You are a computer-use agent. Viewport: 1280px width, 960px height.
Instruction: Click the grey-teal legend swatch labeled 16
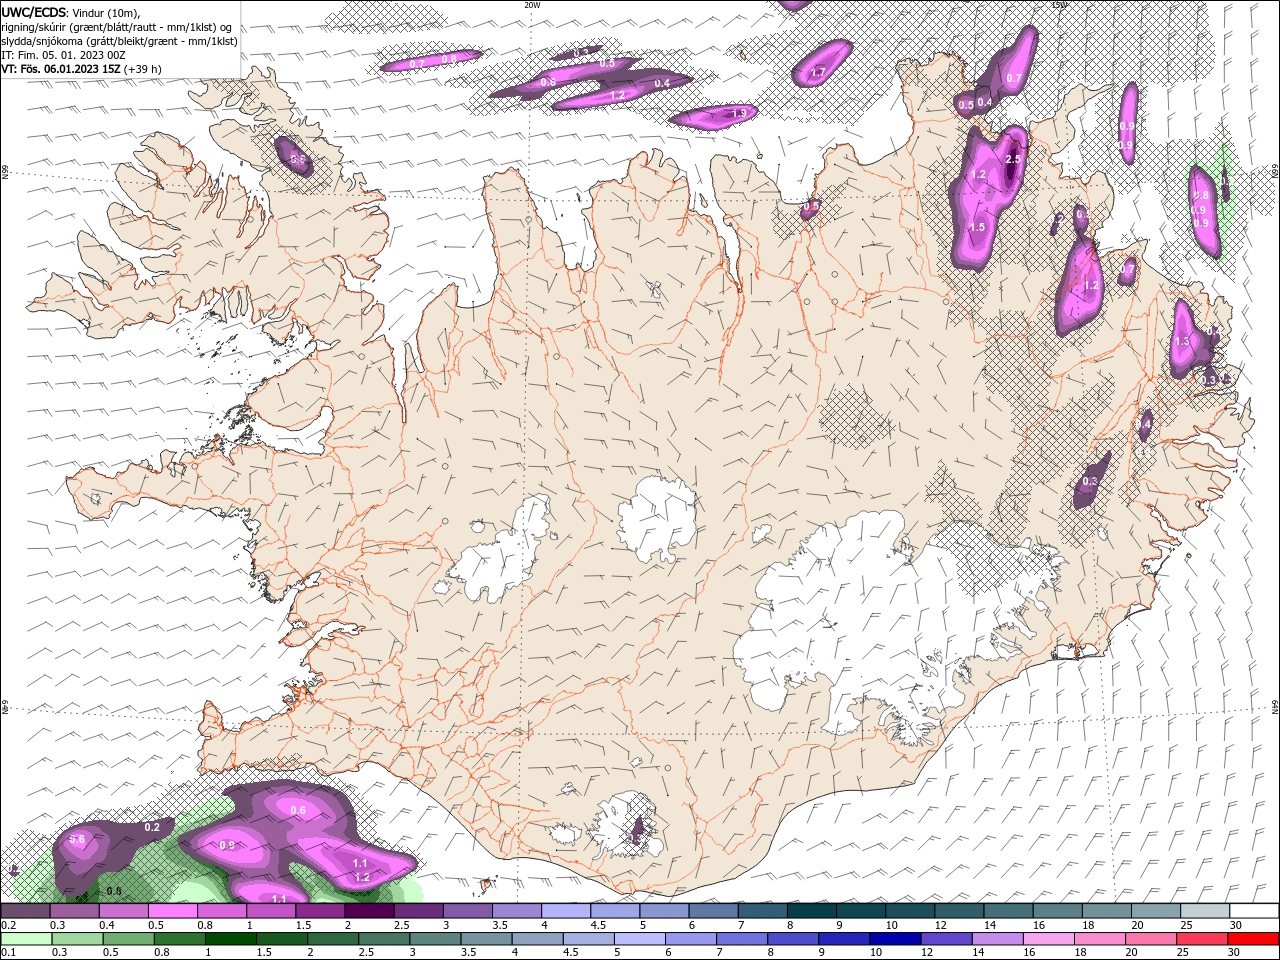tap(1057, 910)
